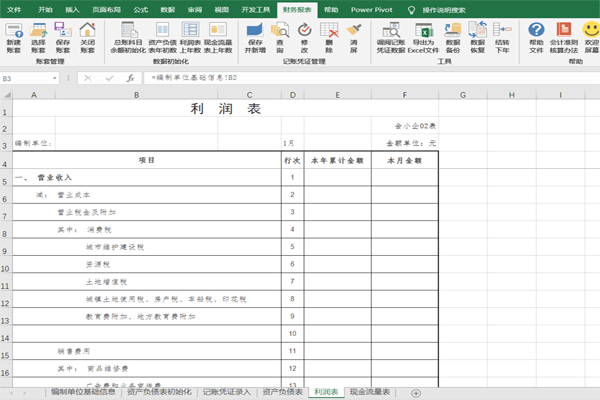Click the 土地增值税 item cell
Image resolution: width=600 pixels, height=400 pixels.
(147, 282)
